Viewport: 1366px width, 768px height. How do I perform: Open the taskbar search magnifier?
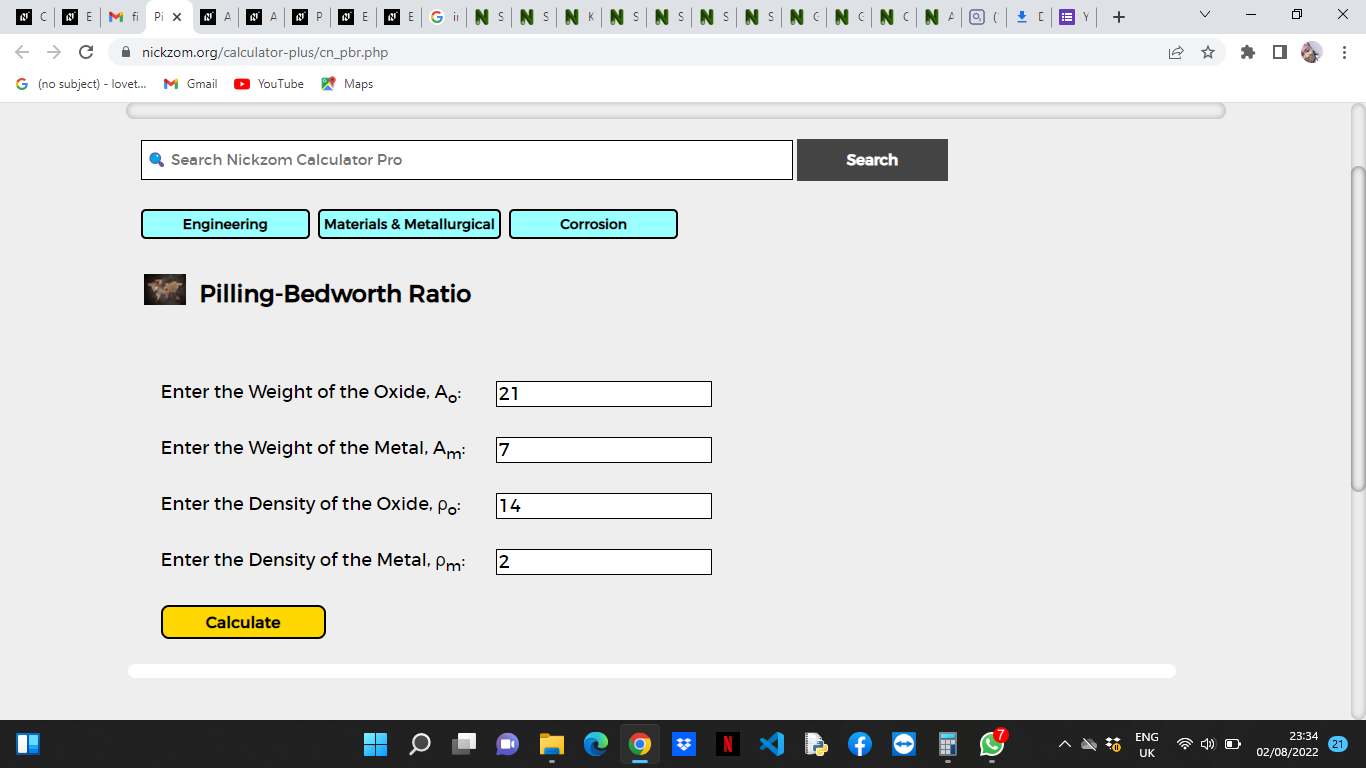(x=421, y=744)
